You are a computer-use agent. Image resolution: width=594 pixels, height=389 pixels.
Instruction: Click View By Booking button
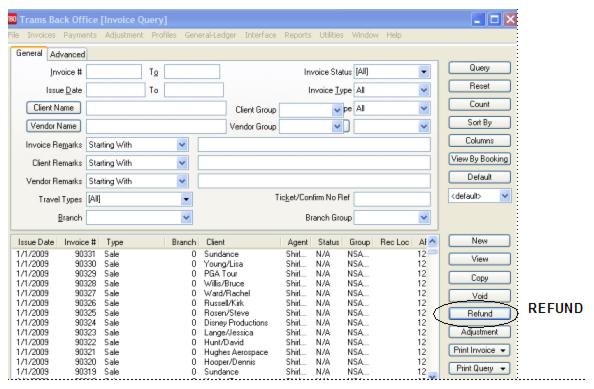pos(479,159)
